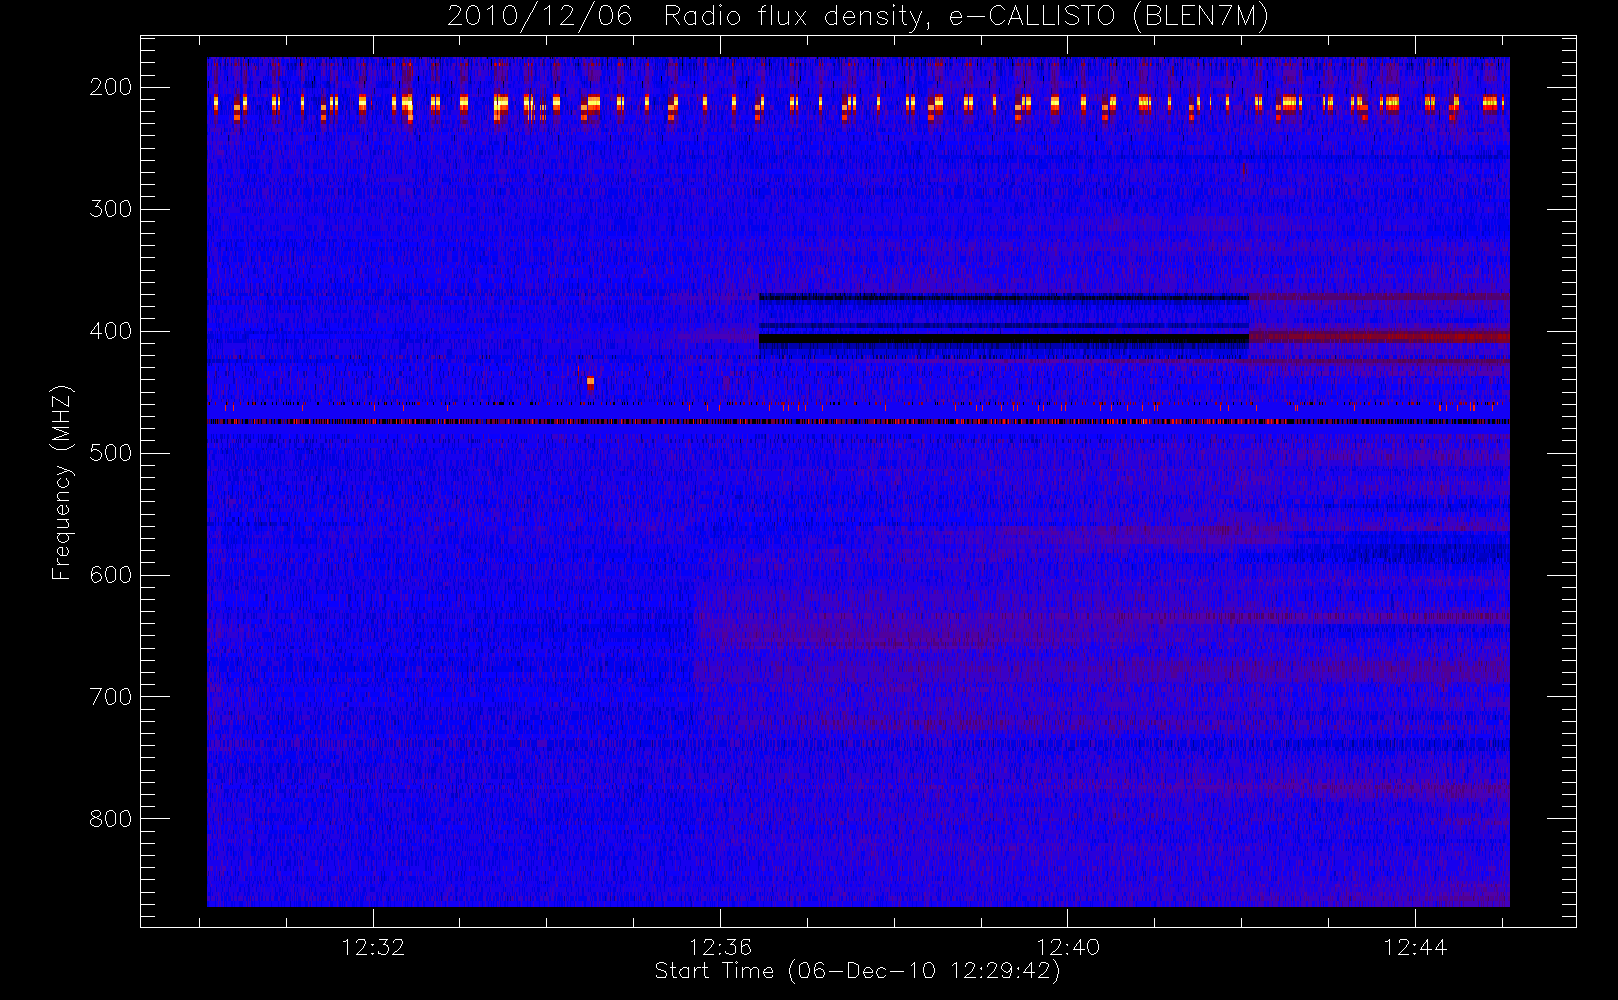
Task: Click the 'Start Time (06-Dec-10 12:29:42)' label
Action: click(857, 971)
